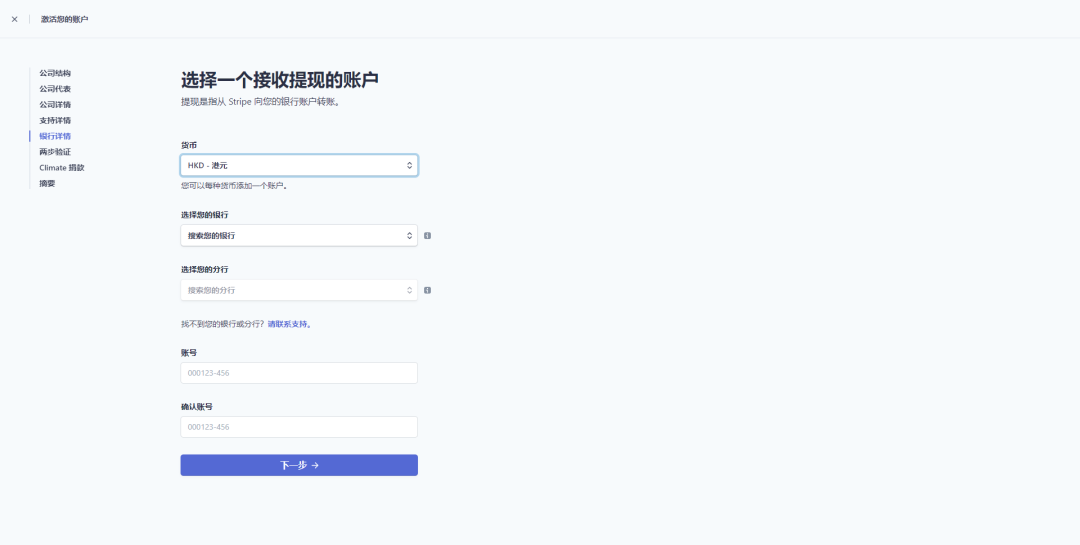
Task: Click info icon beside branch selector
Action: (427, 290)
